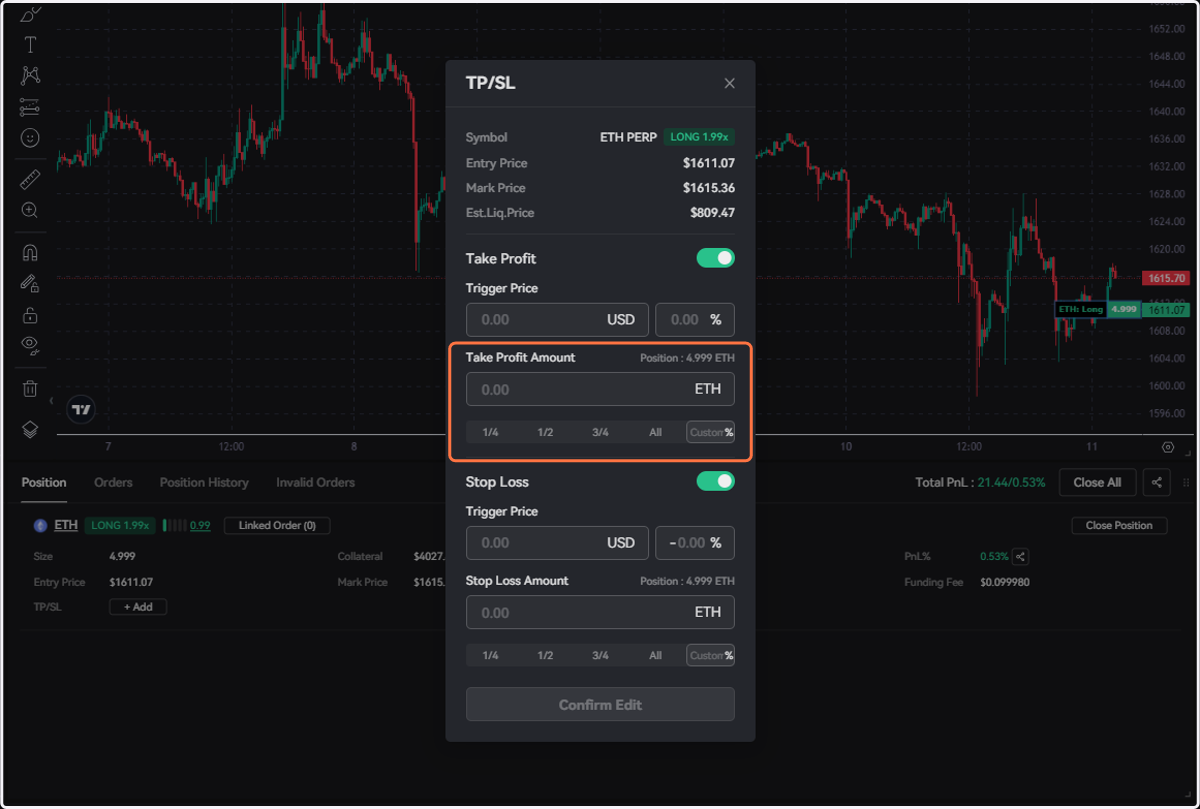The image size is (1200, 809).
Task: Turn off the Stop Loss switch
Action: click(716, 481)
